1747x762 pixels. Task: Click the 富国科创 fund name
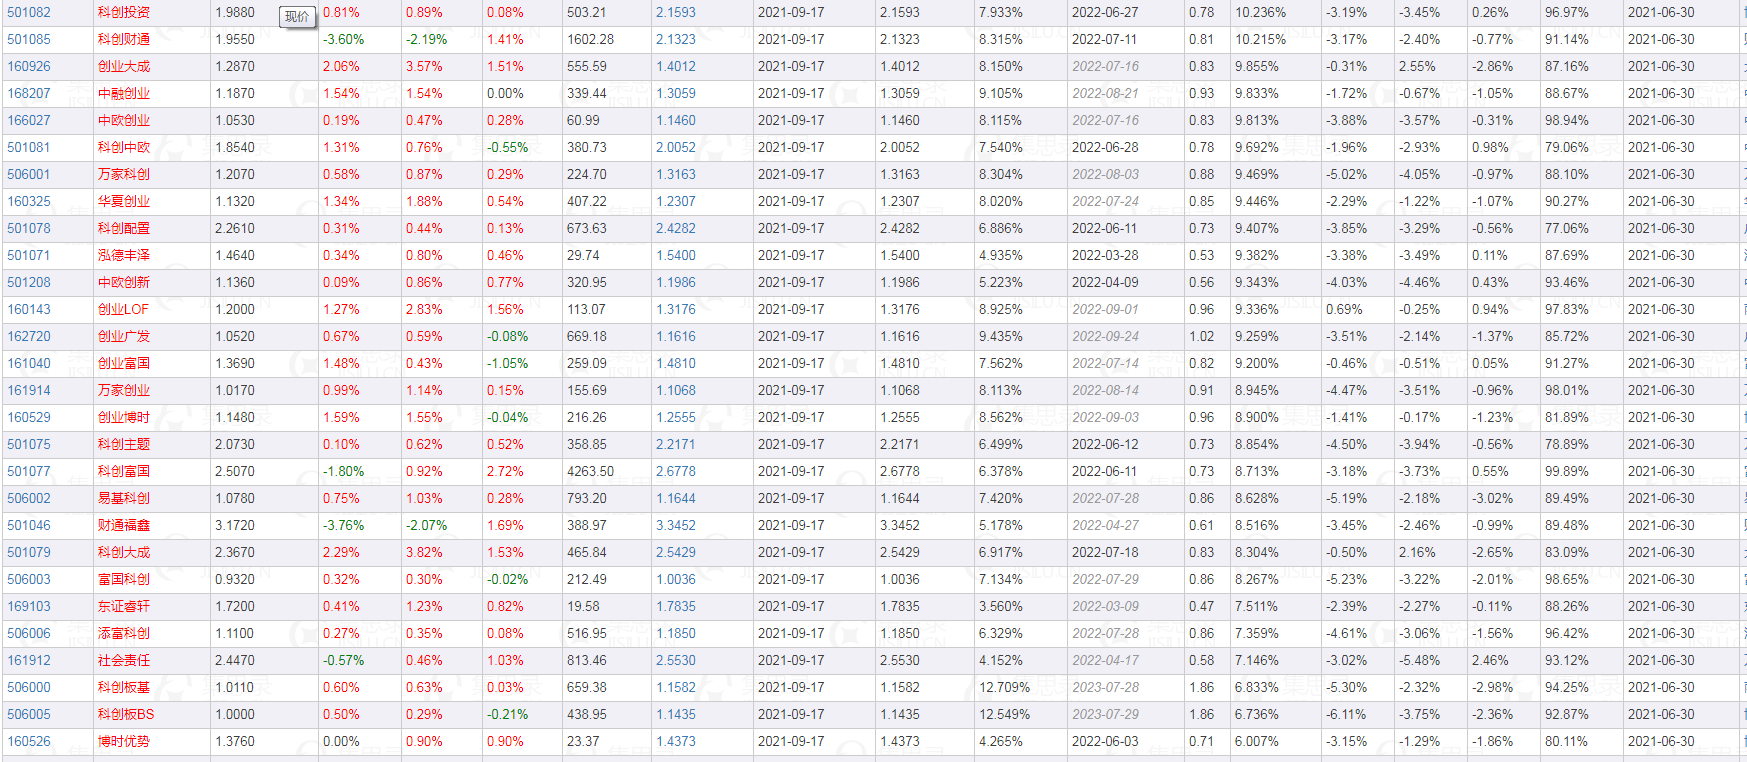point(124,579)
